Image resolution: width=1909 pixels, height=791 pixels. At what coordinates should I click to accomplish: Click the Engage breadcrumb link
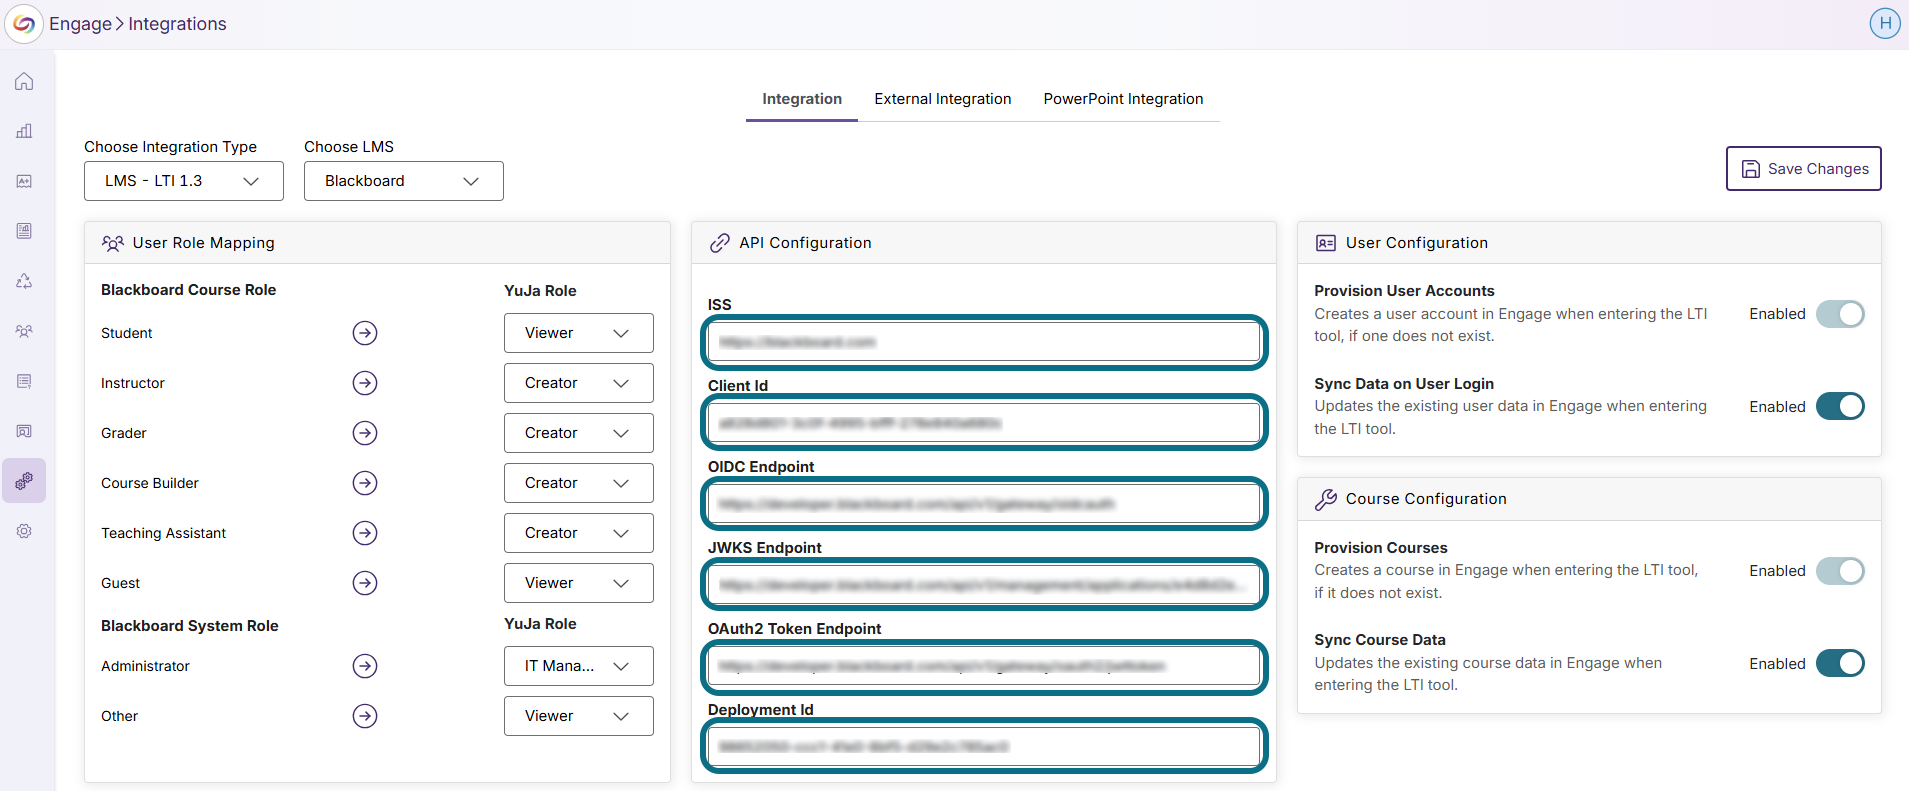pos(81,24)
